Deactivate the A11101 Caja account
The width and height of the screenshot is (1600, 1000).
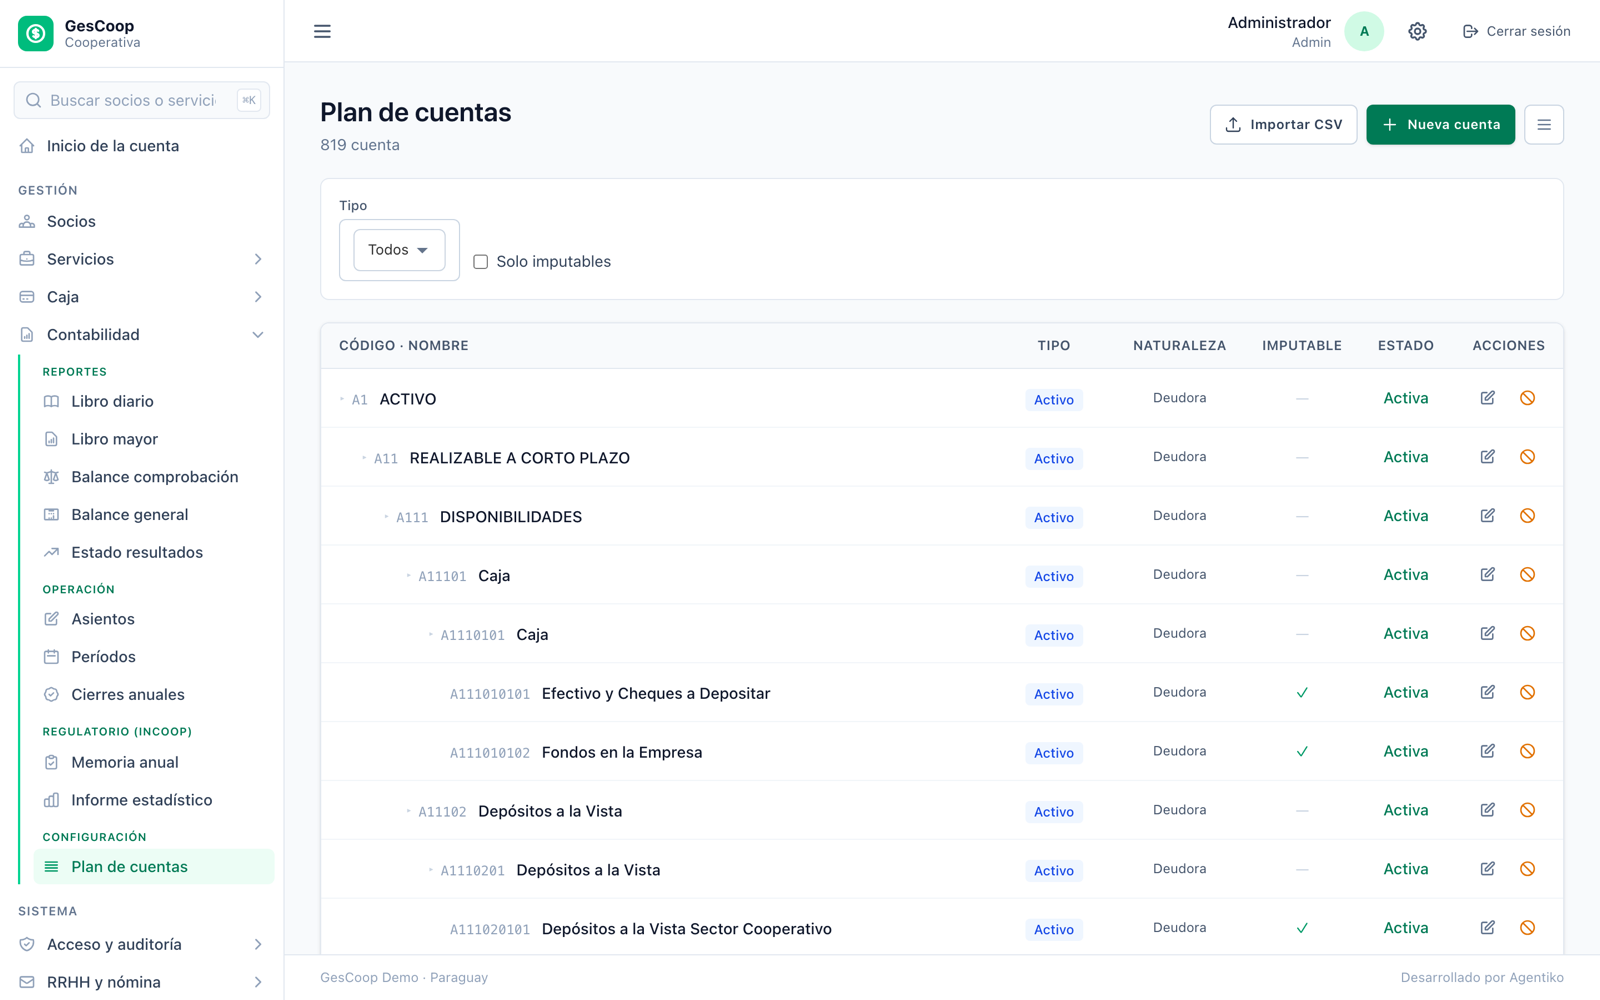[x=1527, y=575]
